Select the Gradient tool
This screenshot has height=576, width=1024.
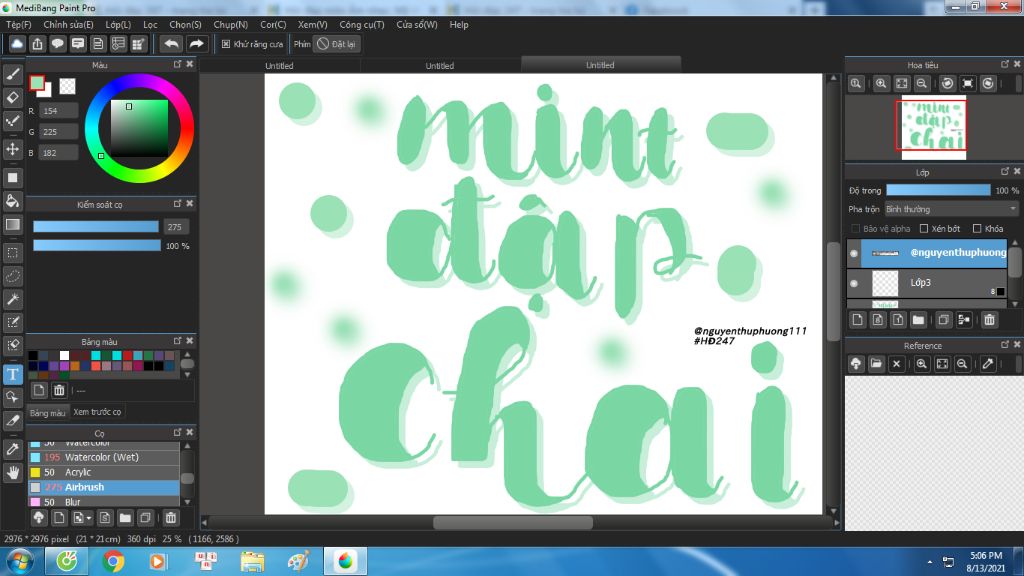point(12,225)
